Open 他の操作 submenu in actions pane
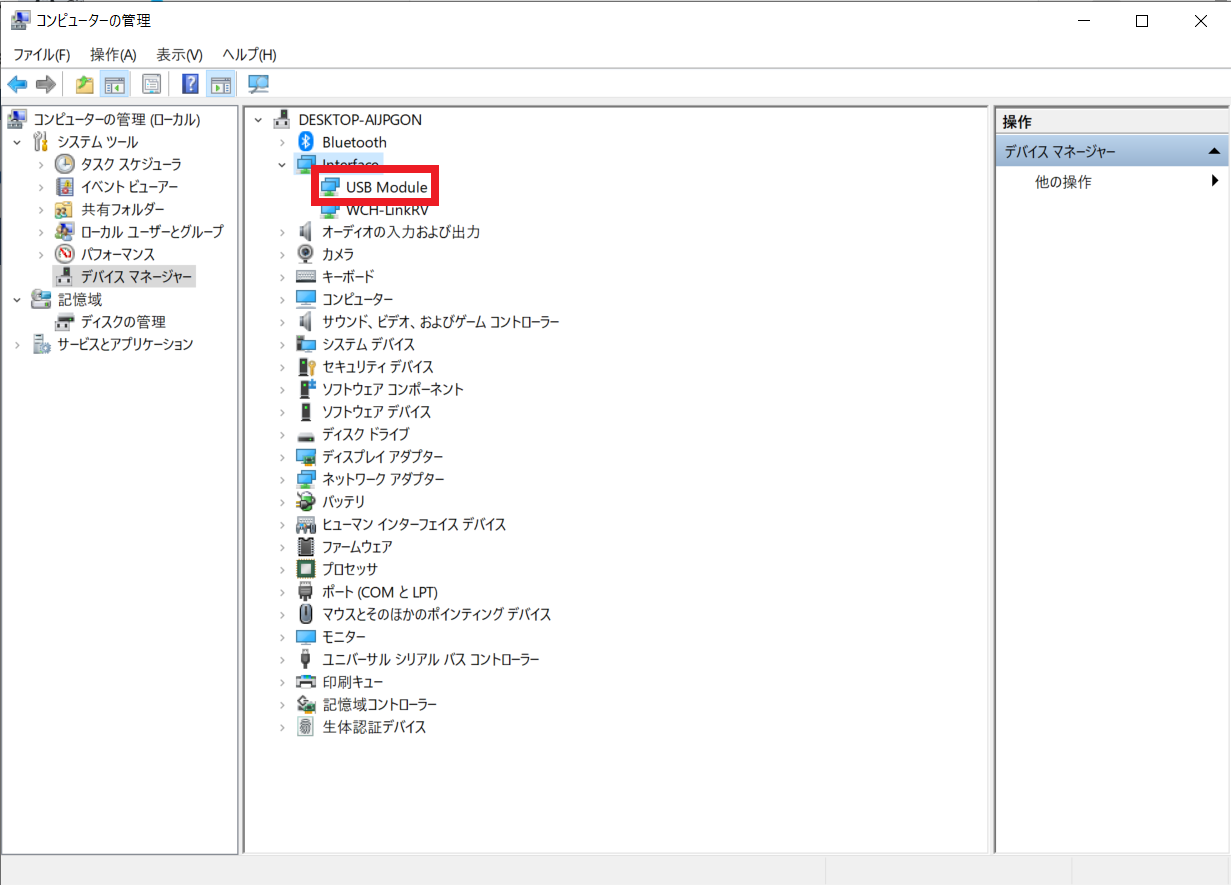This screenshot has width=1231, height=885. [x=1111, y=182]
